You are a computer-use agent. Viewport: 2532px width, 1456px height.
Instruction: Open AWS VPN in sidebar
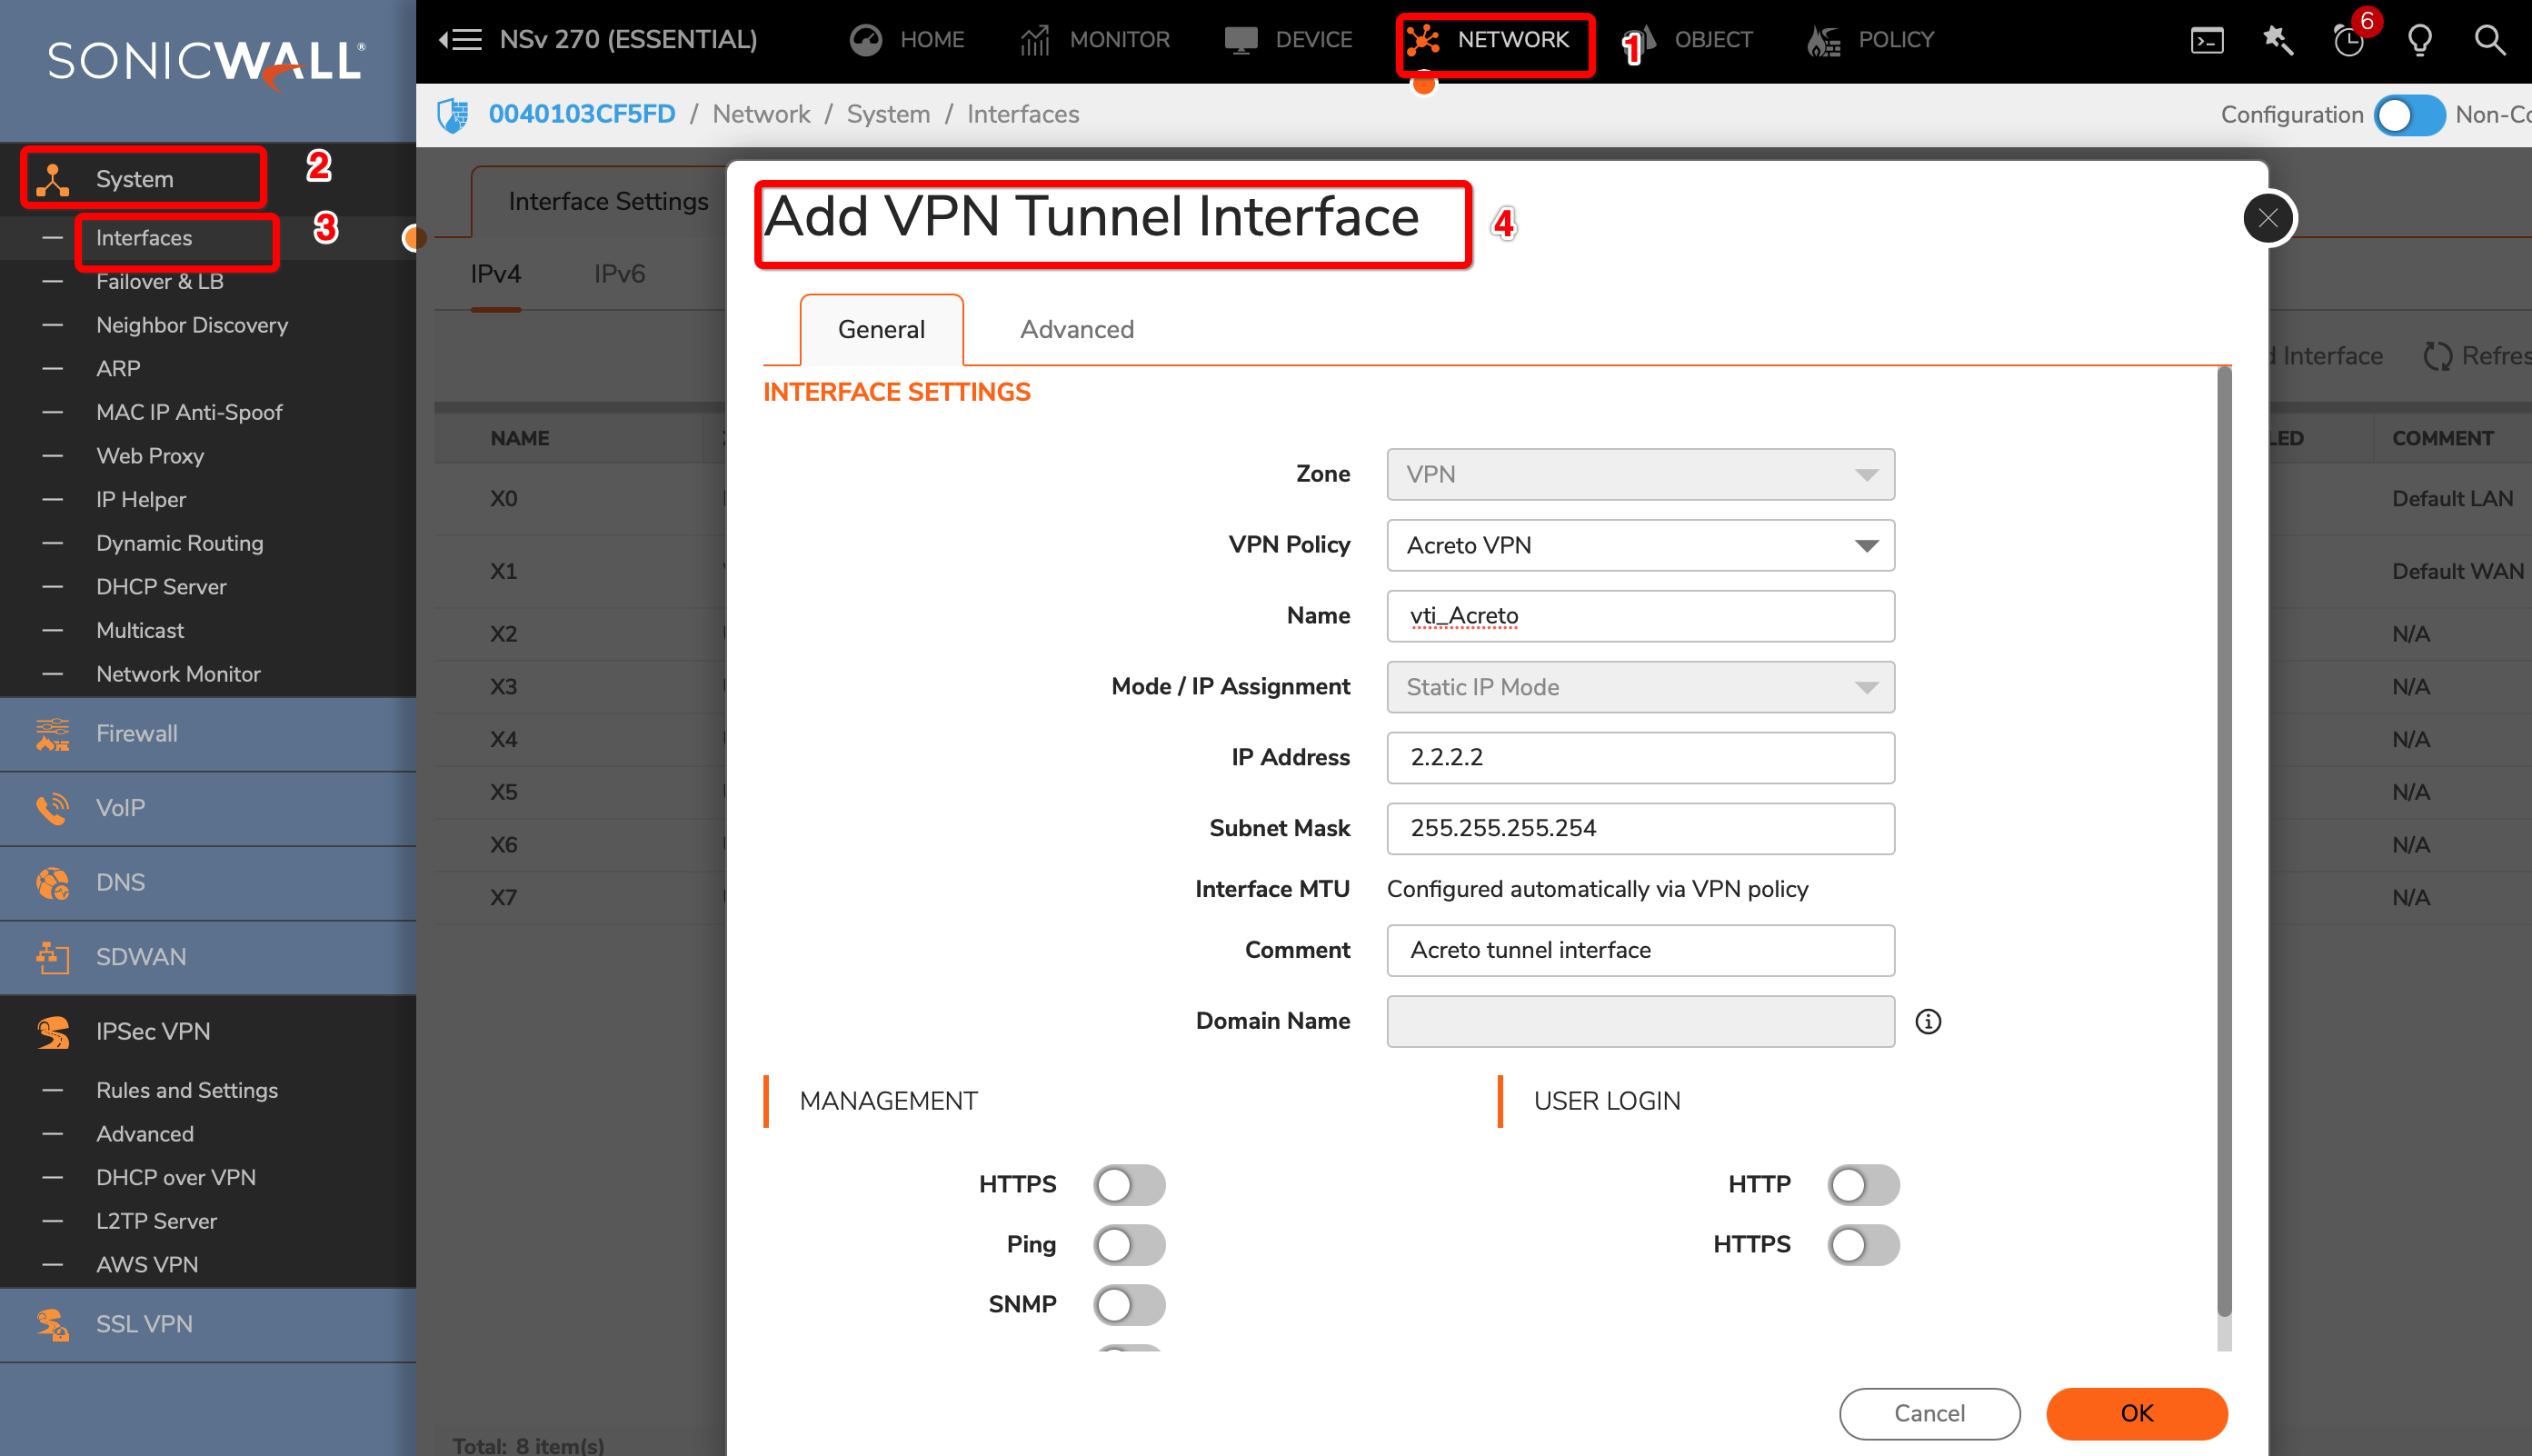click(147, 1265)
